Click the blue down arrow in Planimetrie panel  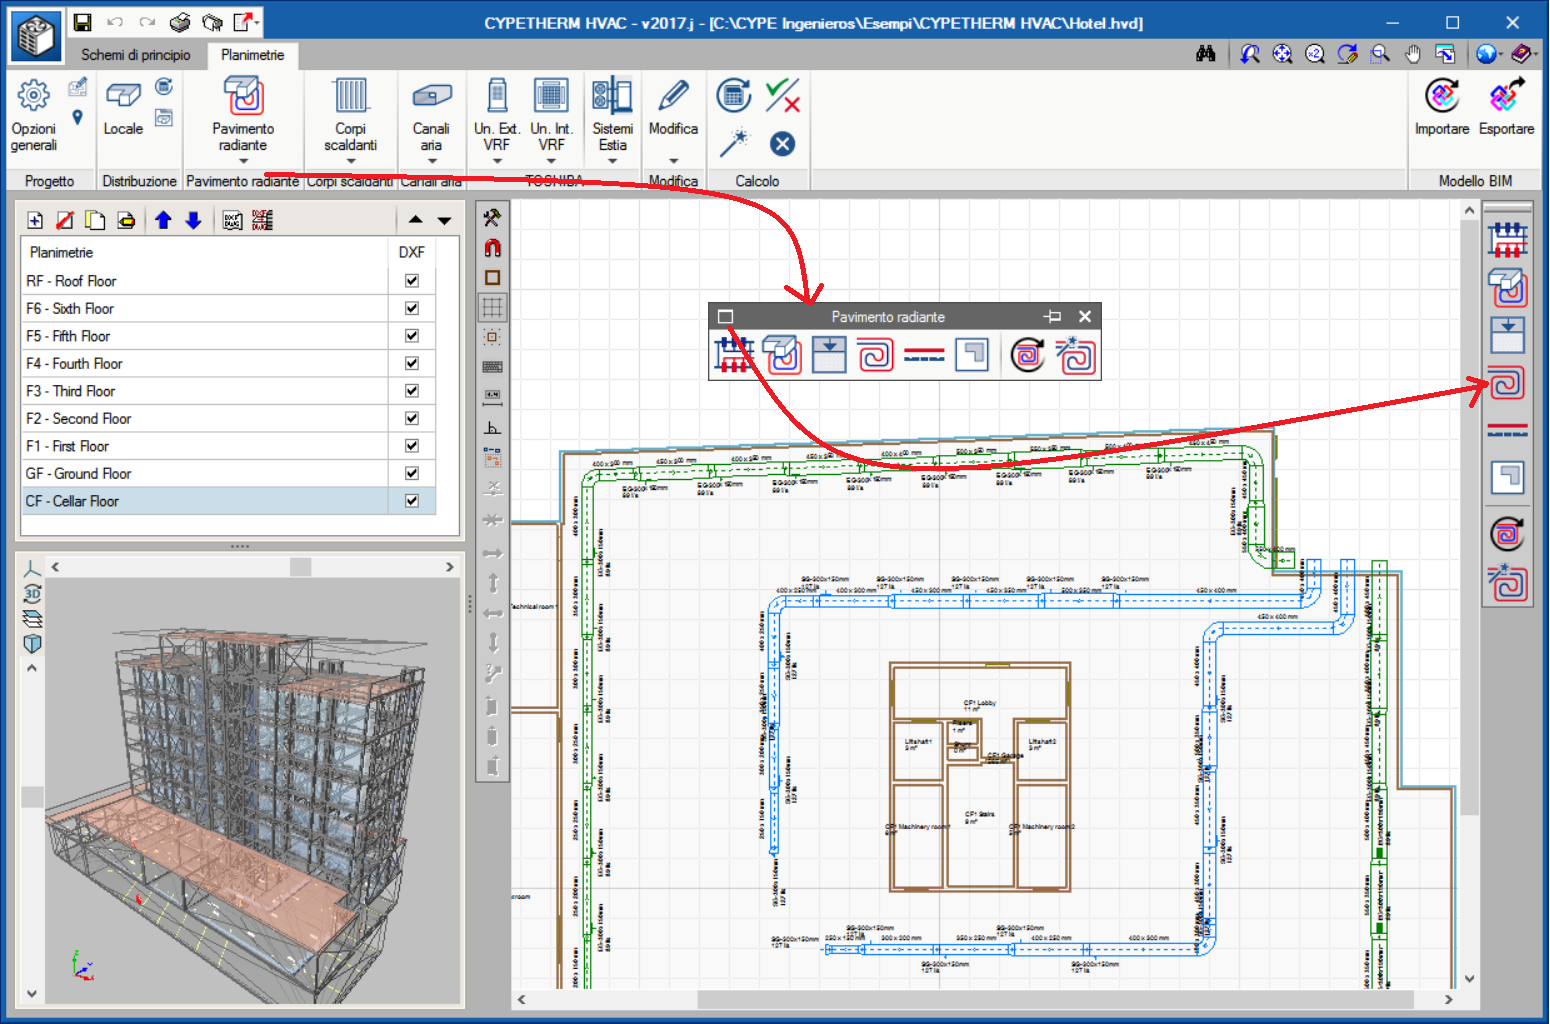(194, 220)
